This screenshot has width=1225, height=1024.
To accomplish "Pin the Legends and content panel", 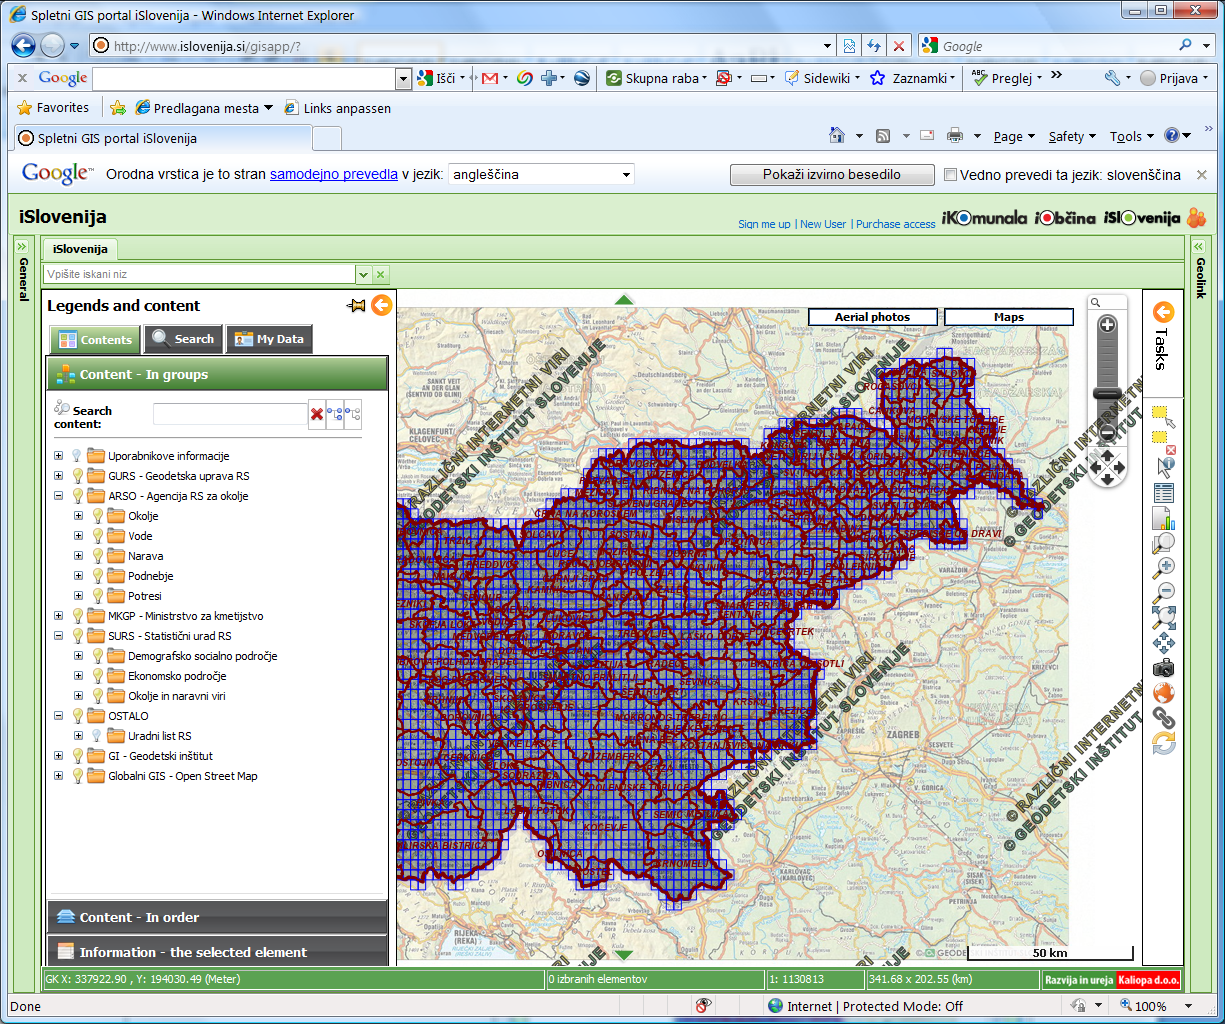I will point(356,306).
